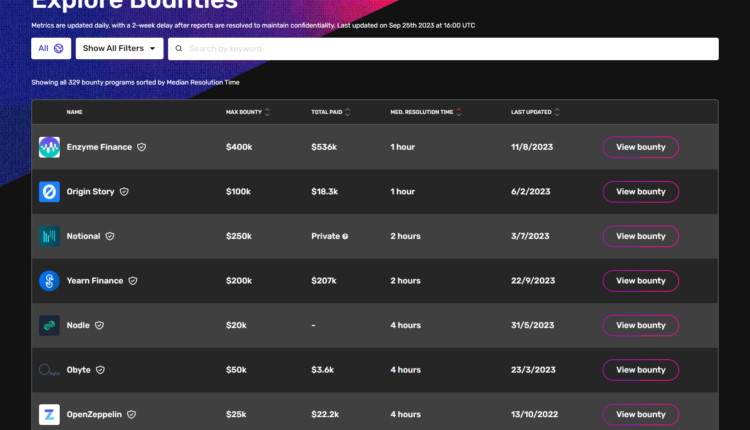Click the Notional logo icon
The height and width of the screenshot is (430, 750).
(x=49, y=236)
